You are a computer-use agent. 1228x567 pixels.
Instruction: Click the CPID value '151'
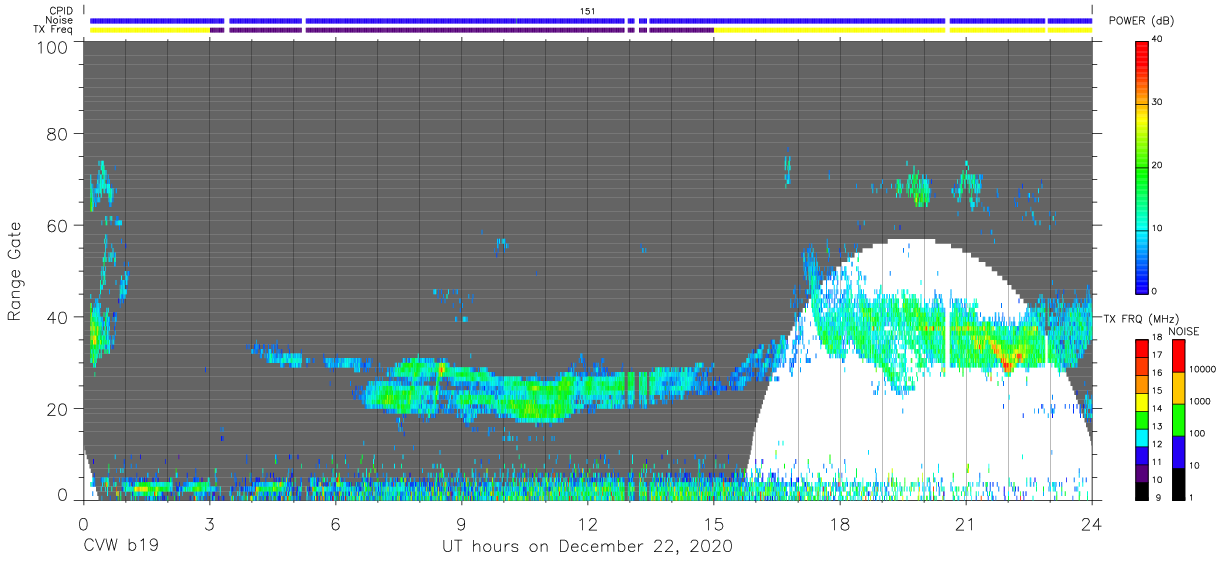pyautogui.click(x=588, y=10)
